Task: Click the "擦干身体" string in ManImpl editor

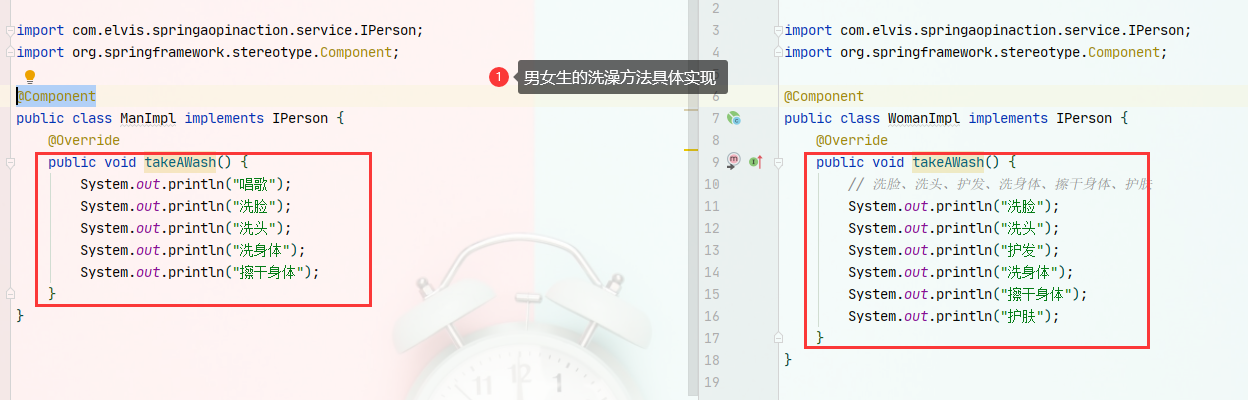Action: [x=269, y=272]
